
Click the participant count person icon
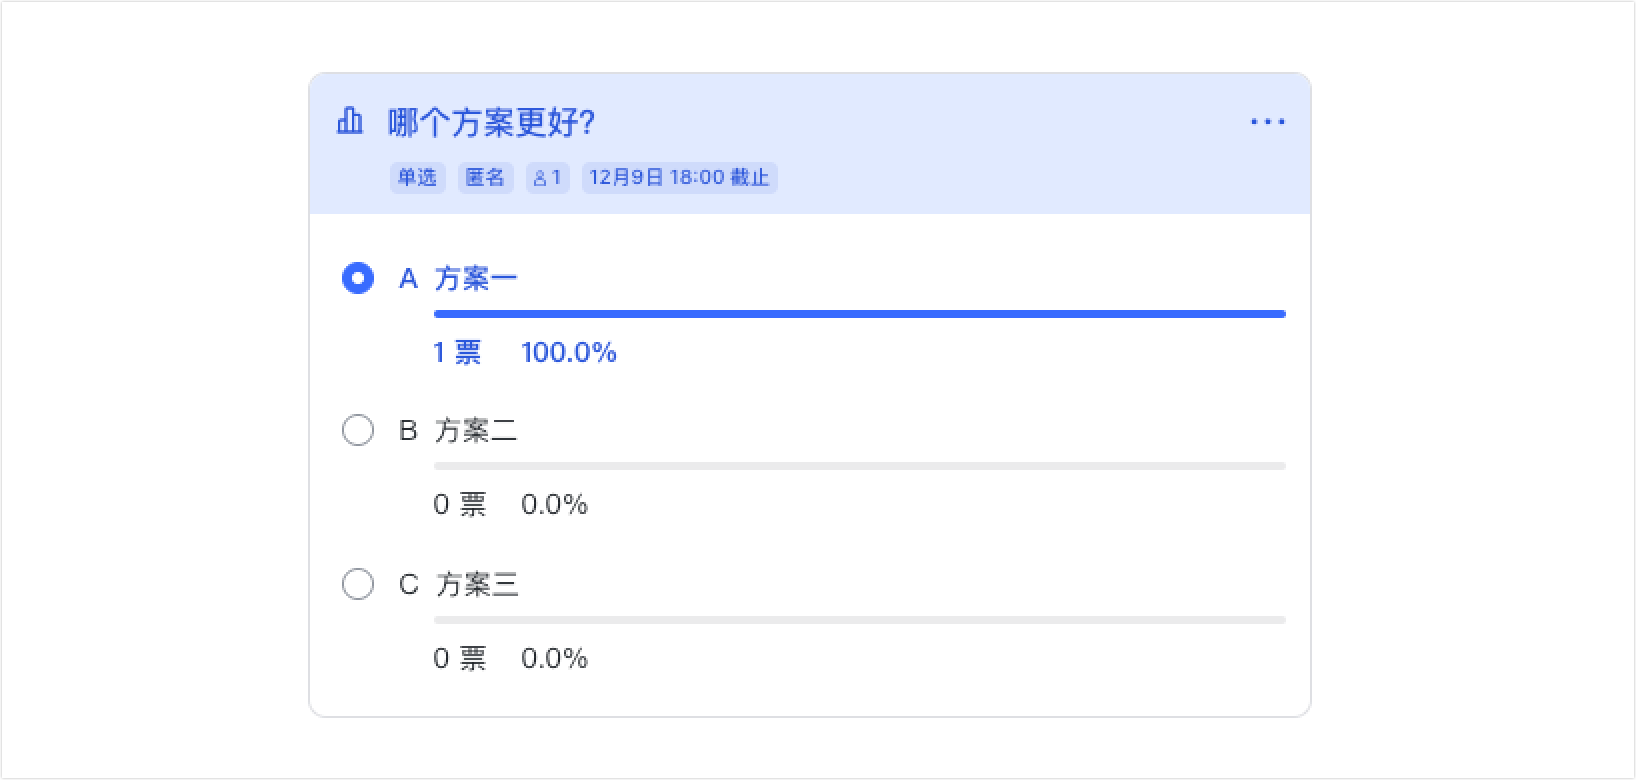pos(540,178)
